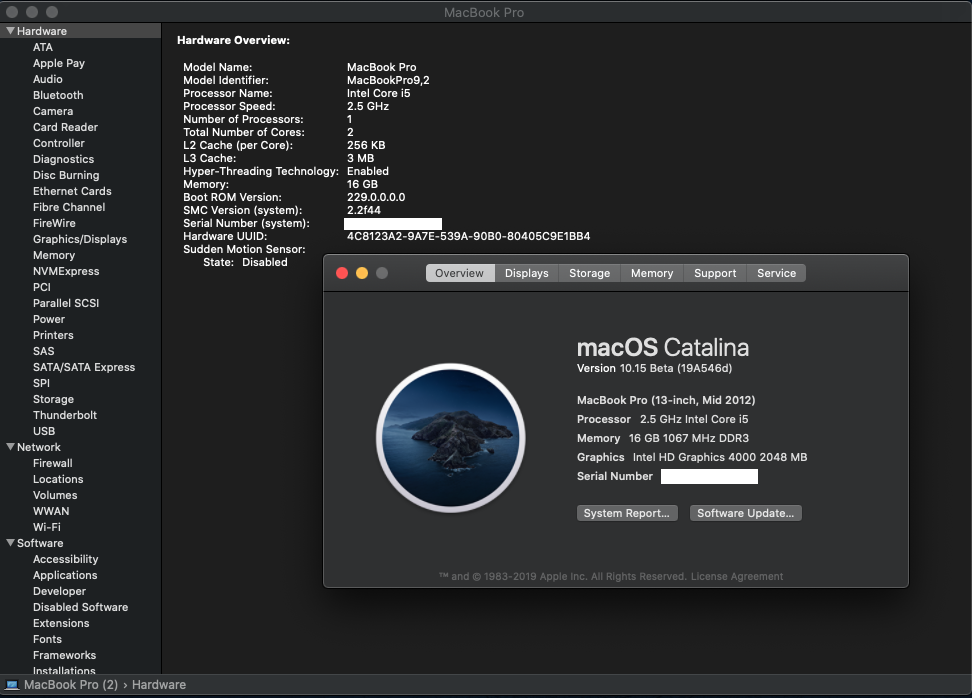
Task: Select Disabled Software in the sidebar
Action: [81, 607]
